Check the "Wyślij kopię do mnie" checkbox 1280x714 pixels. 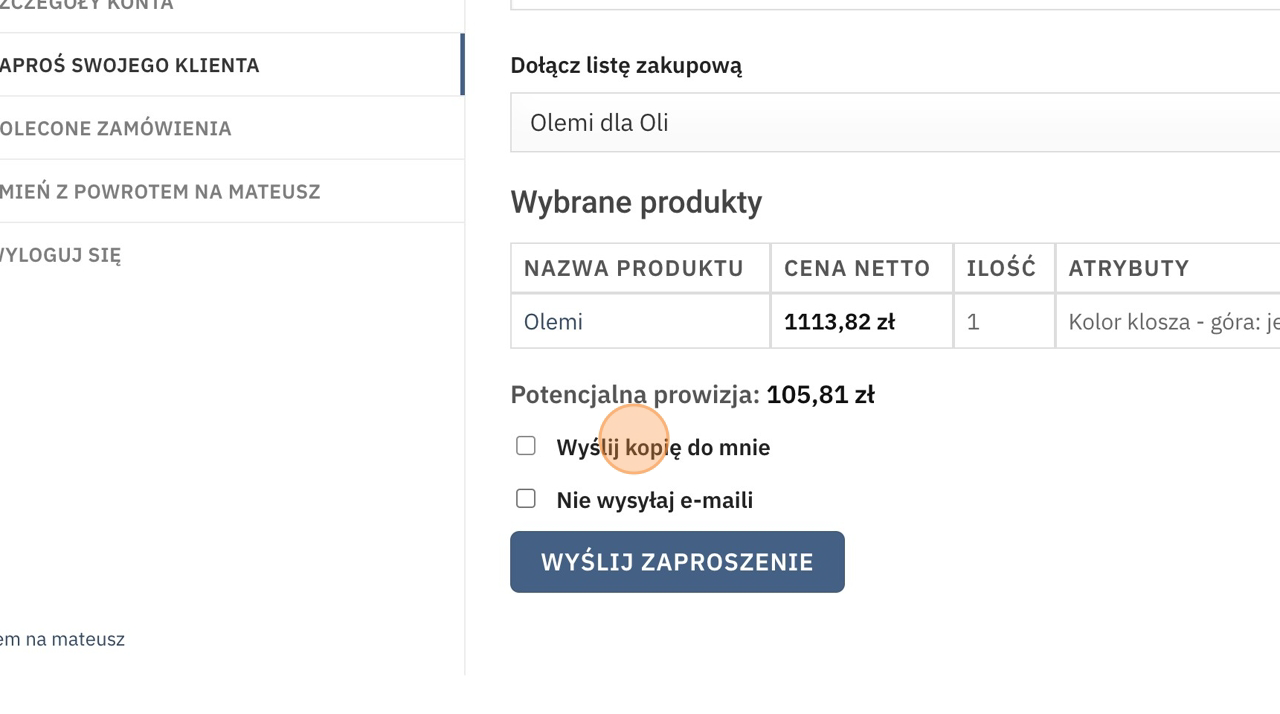click(x=526, y=446)
